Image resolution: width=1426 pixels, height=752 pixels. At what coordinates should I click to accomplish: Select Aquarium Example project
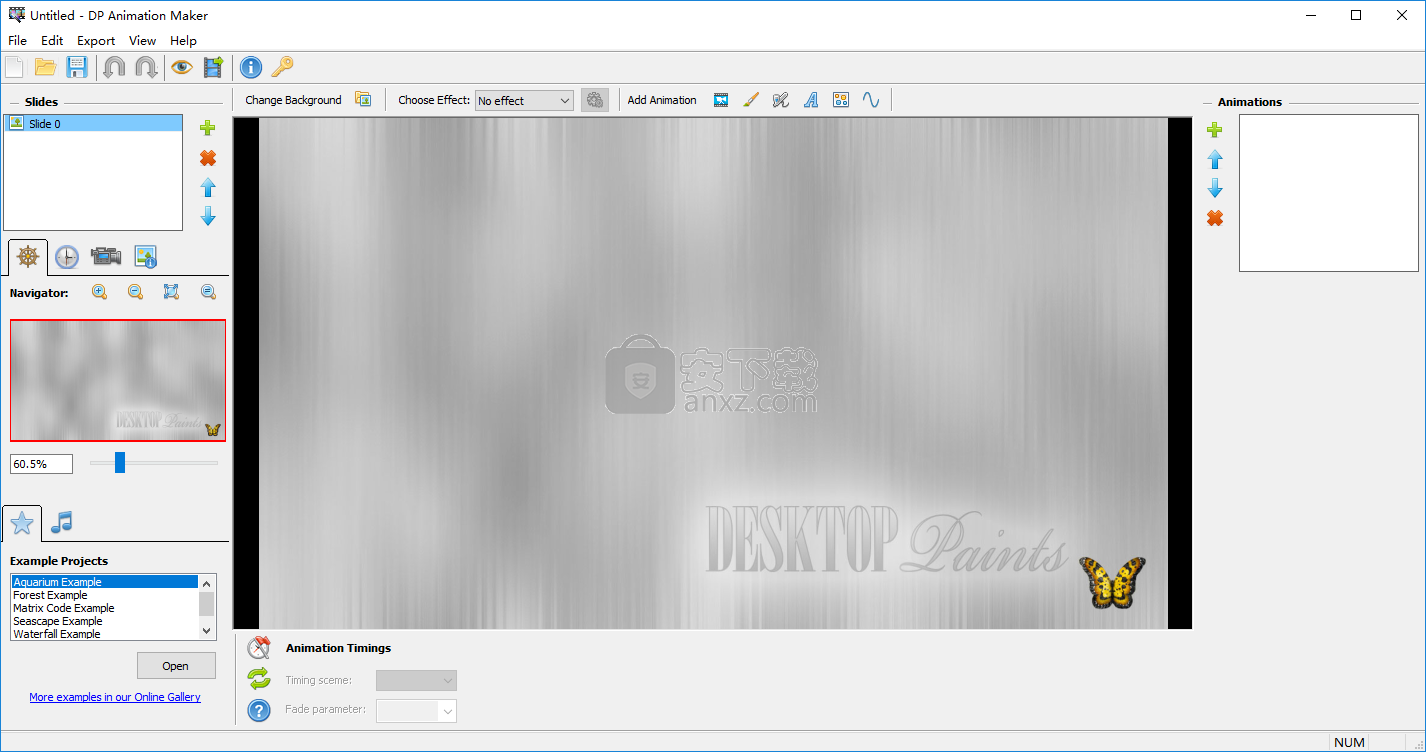pos(105,582)
